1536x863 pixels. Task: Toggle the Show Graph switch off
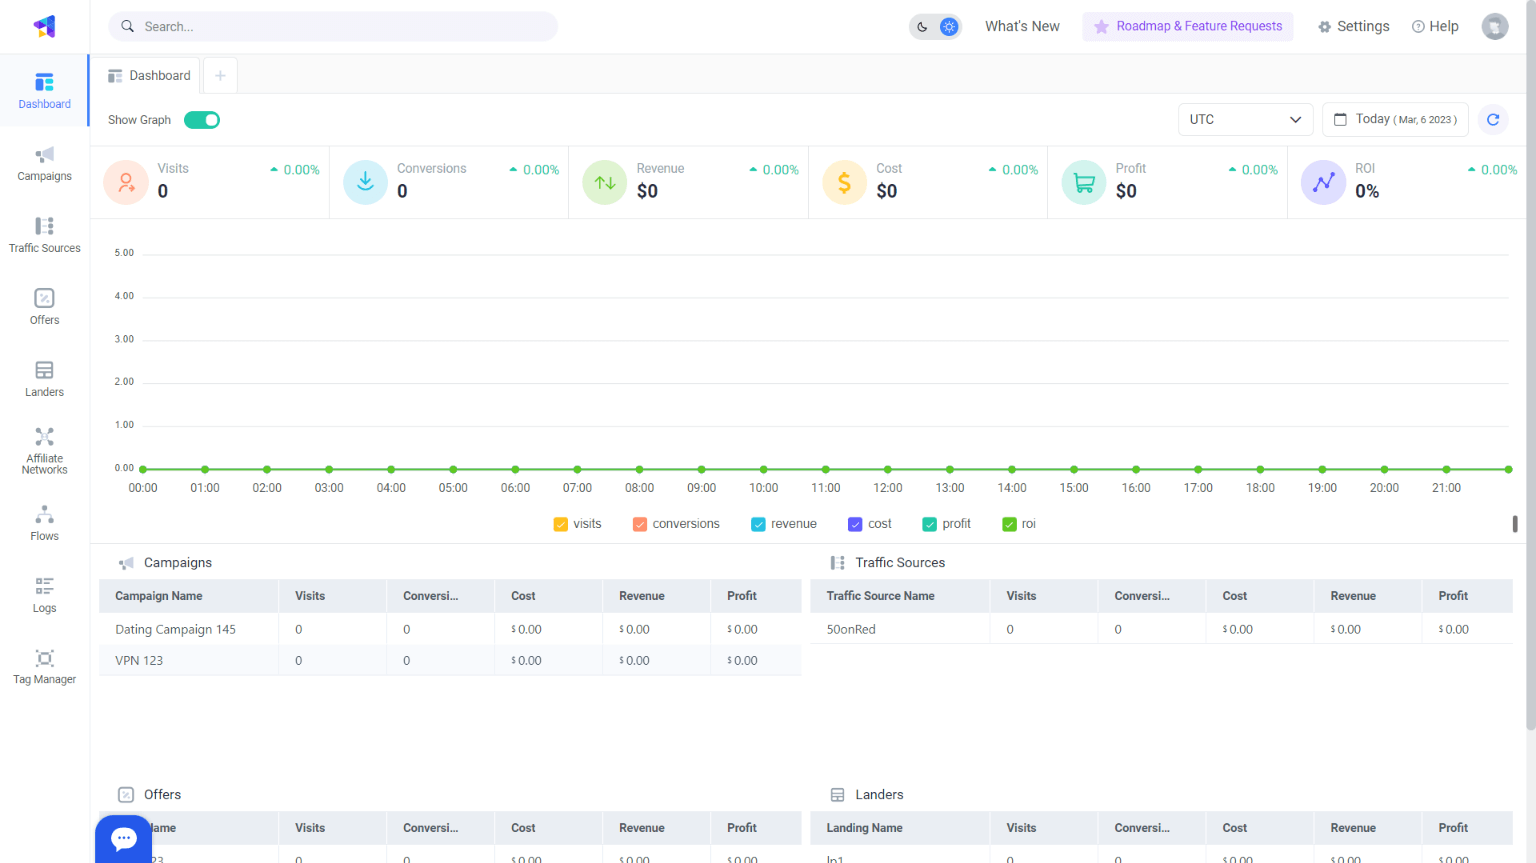point(202,119)
